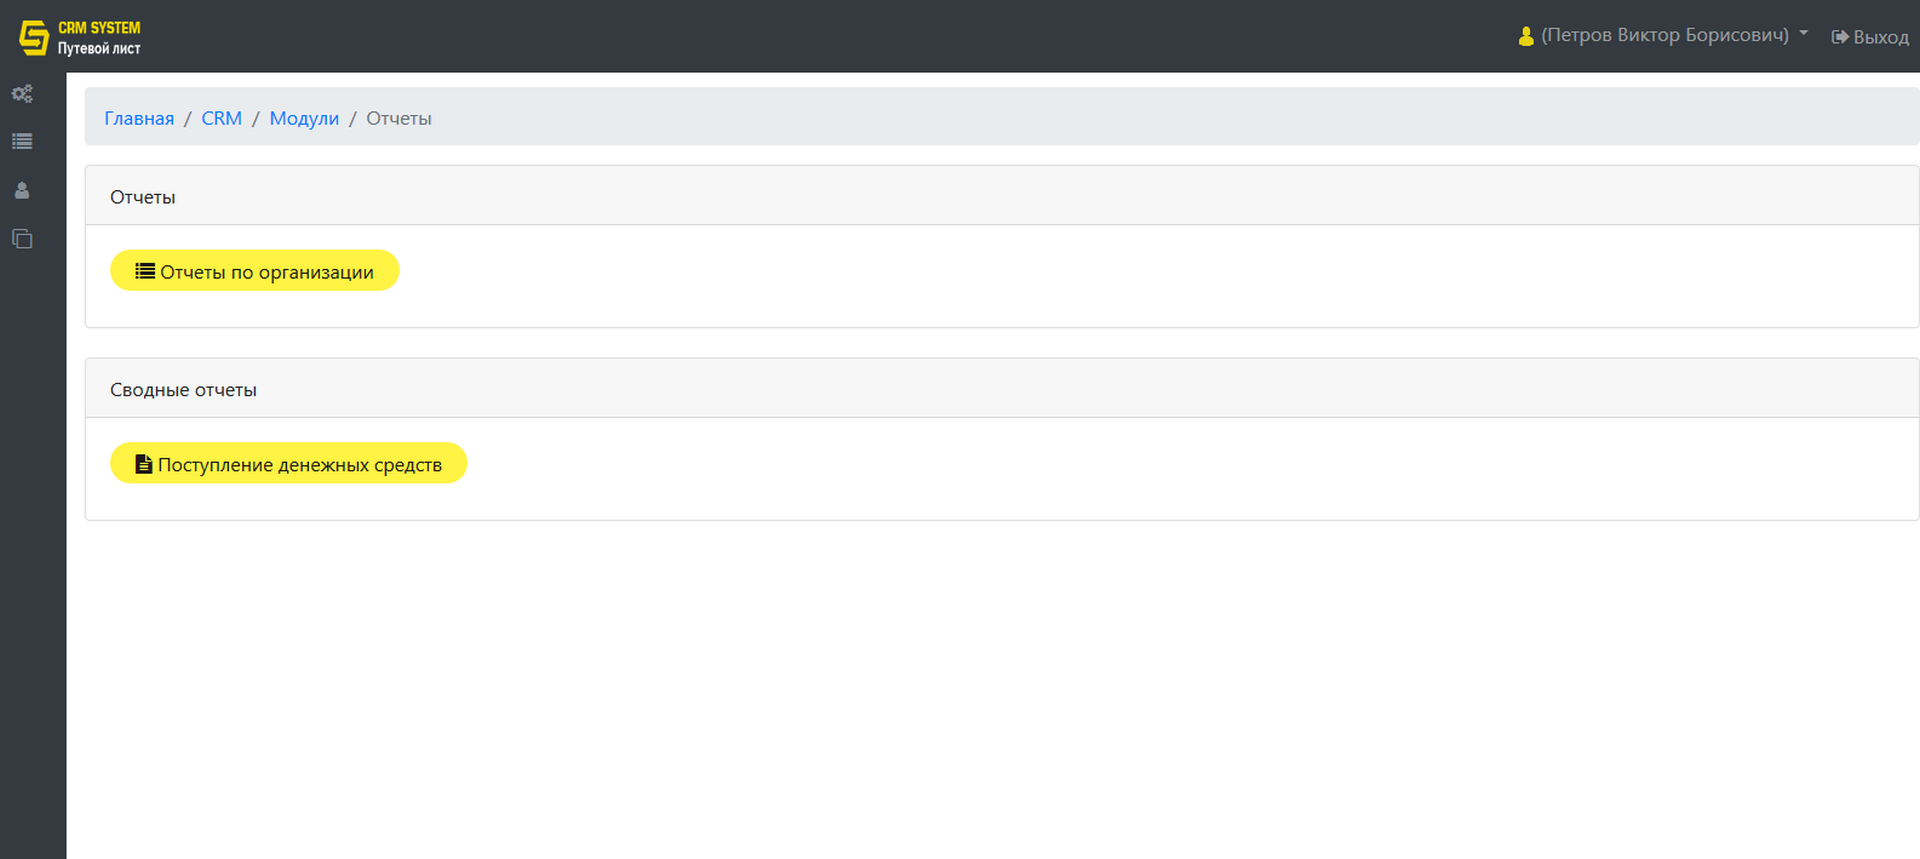Navigate to Модули breadcrumb
Image resolution: width=1920 pixels, height=859 pixels.
point(304,118)
